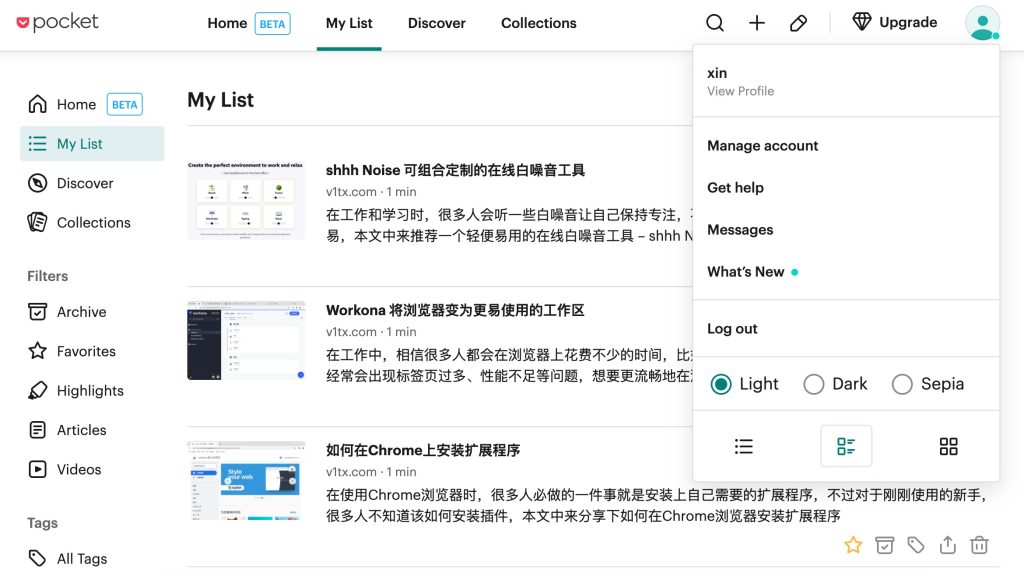Click the My List icon in sidebar
The image size is (1024, 576).
[37, 144]
